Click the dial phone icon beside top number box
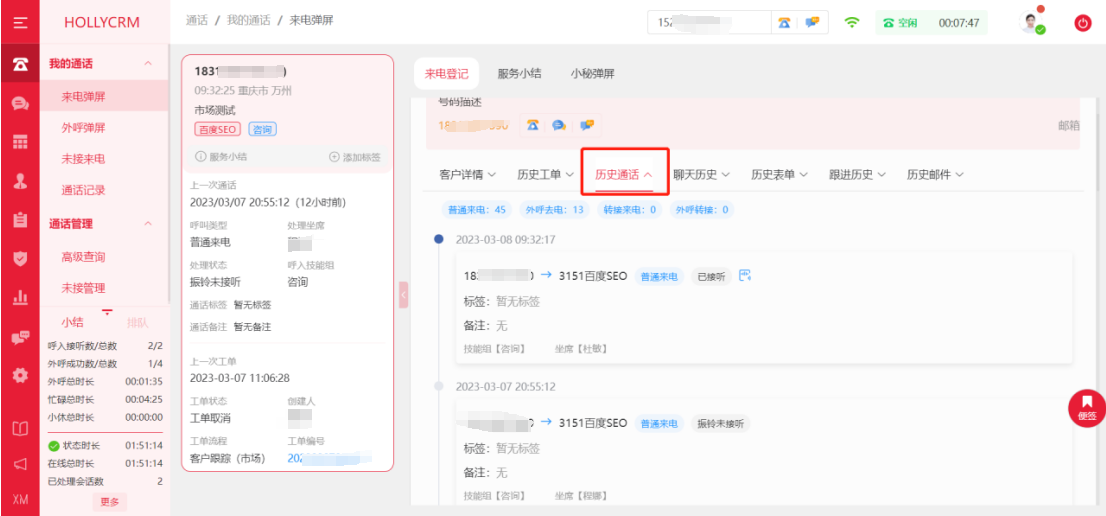The height and width of the screenshot is (516, 1106). point(784,23)
